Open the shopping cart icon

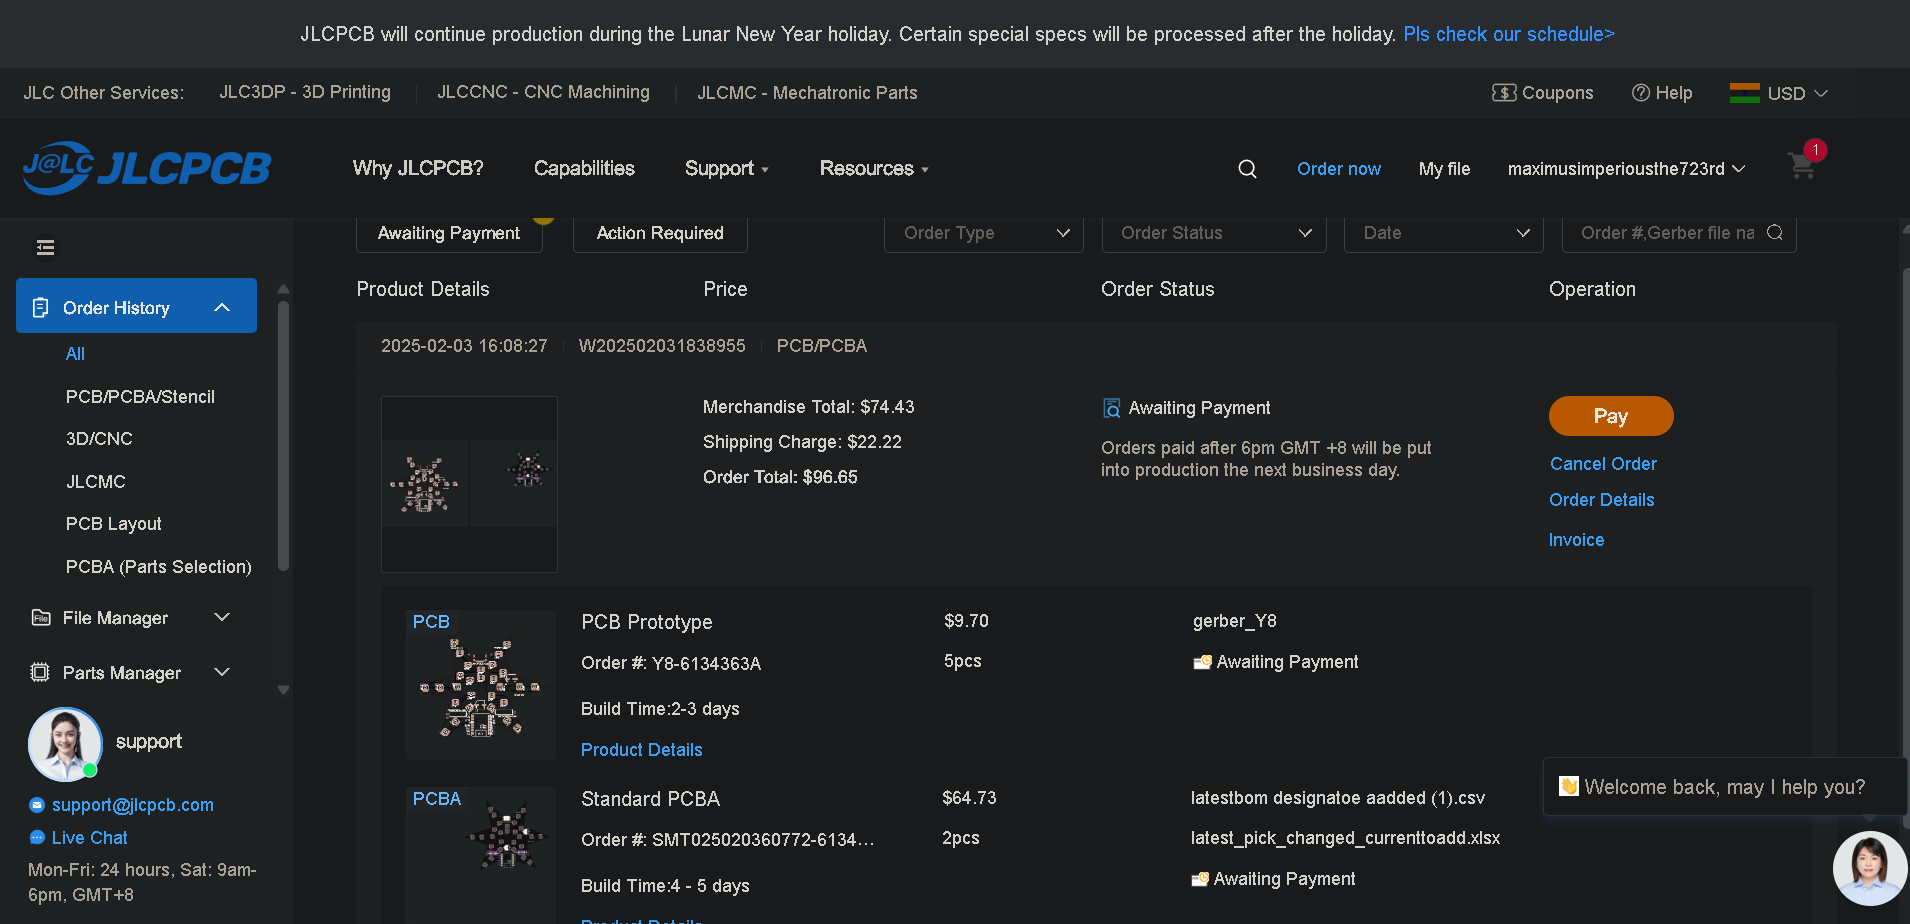click(x=1802, y=166)
